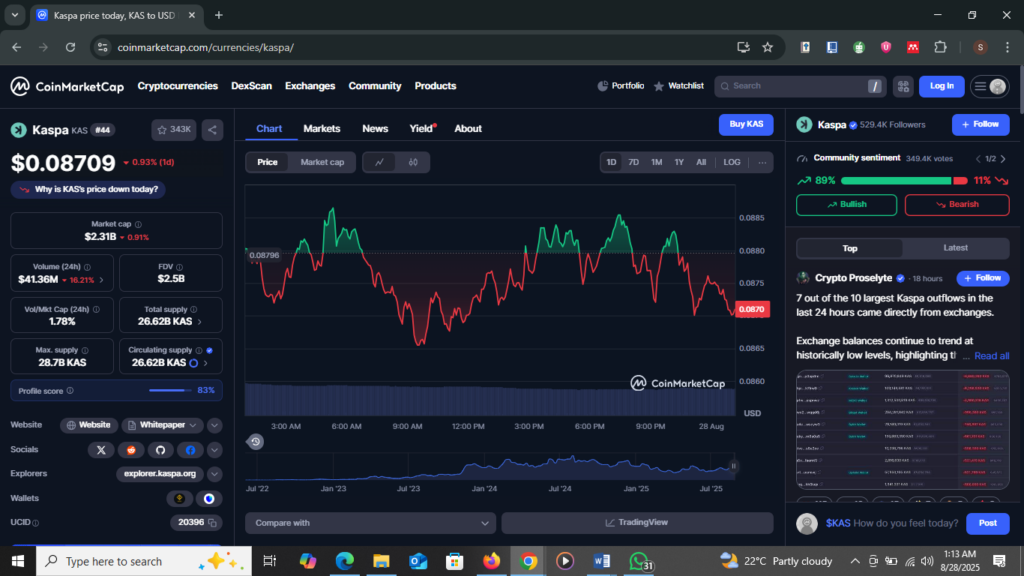Expand more explorers next to explorer.kaspa.org
This screenshot has width=1024, height=576.
pos(214,474)
